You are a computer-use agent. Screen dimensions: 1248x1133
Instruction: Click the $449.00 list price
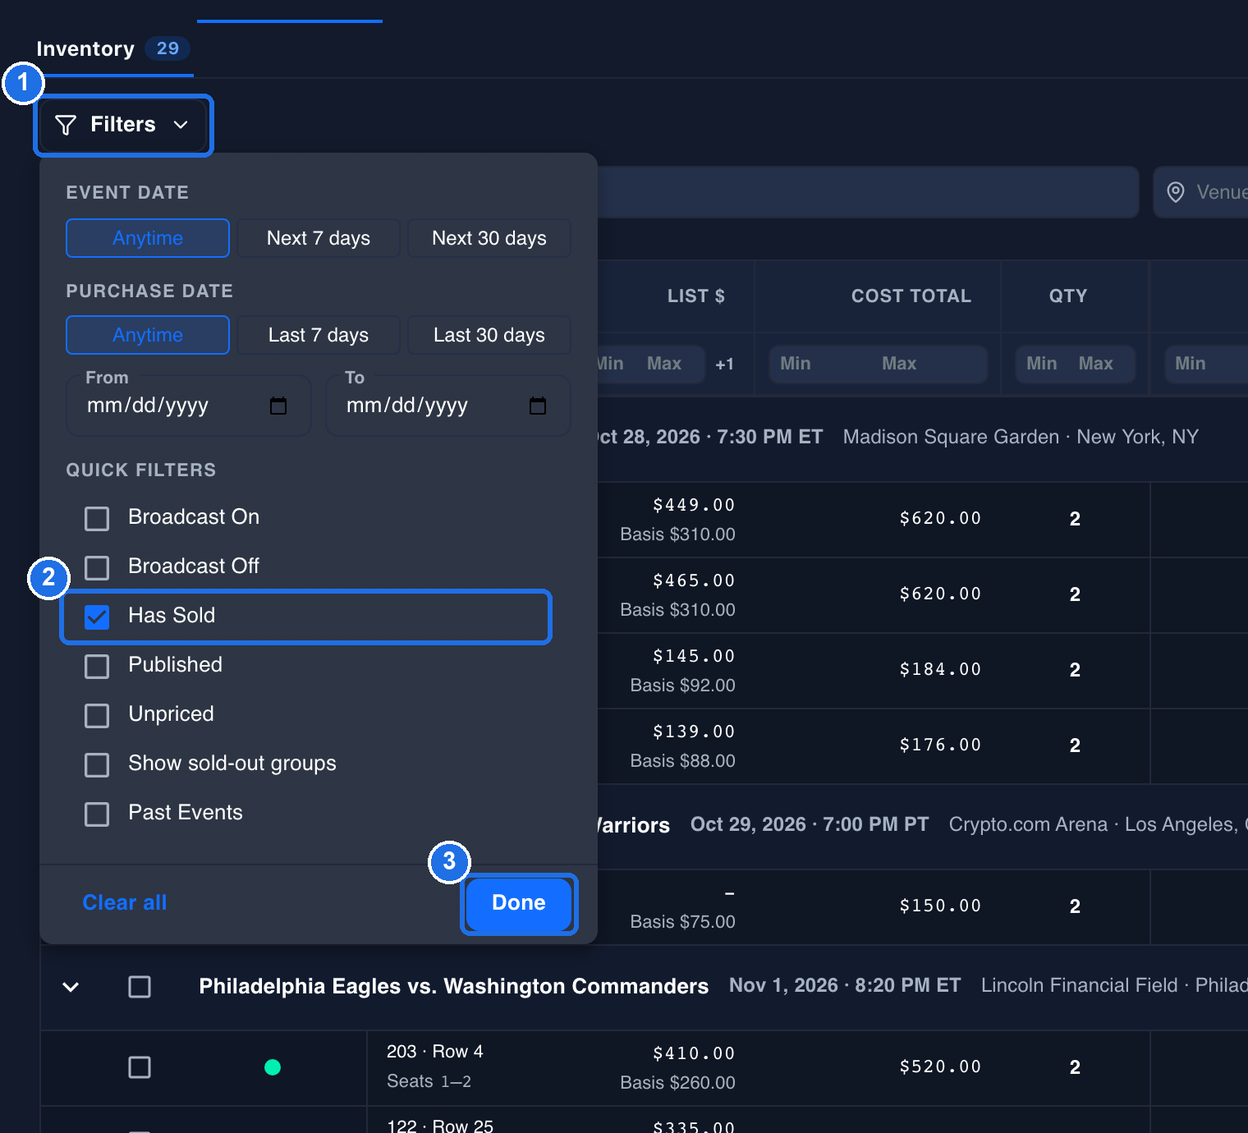(694, 505)
